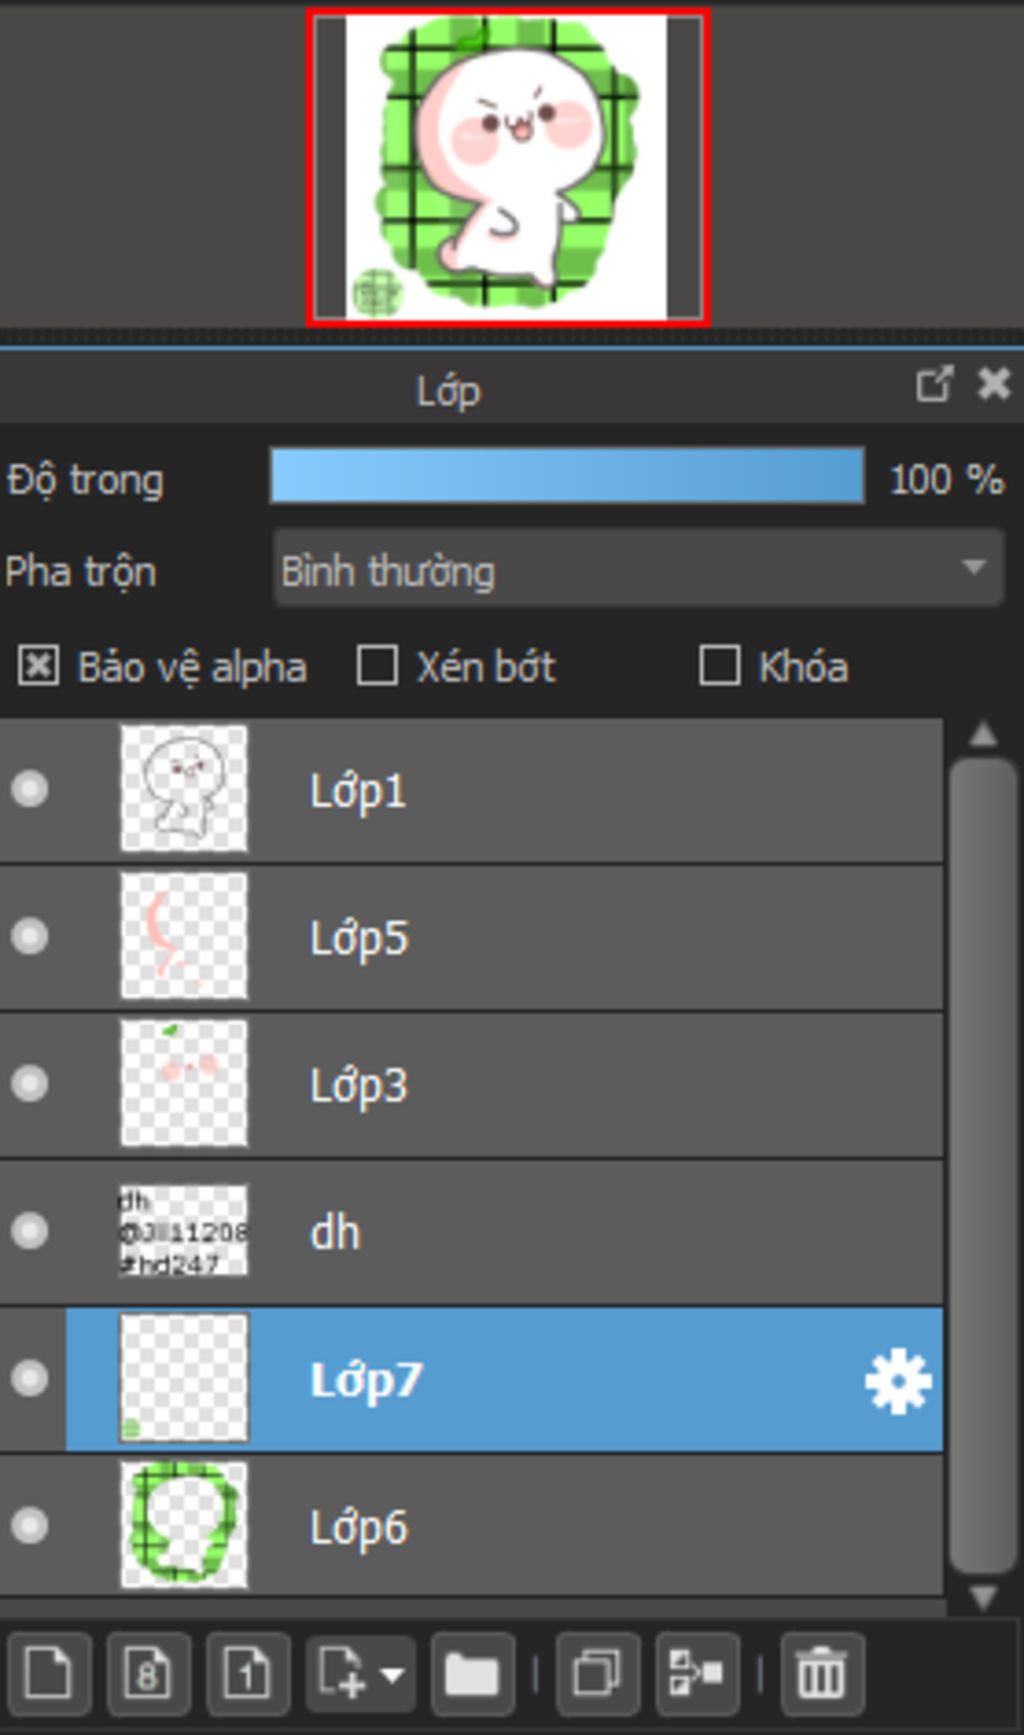1024x1735 pixels.
Task: Merge the layer down
Action: tap(696, 1671)
